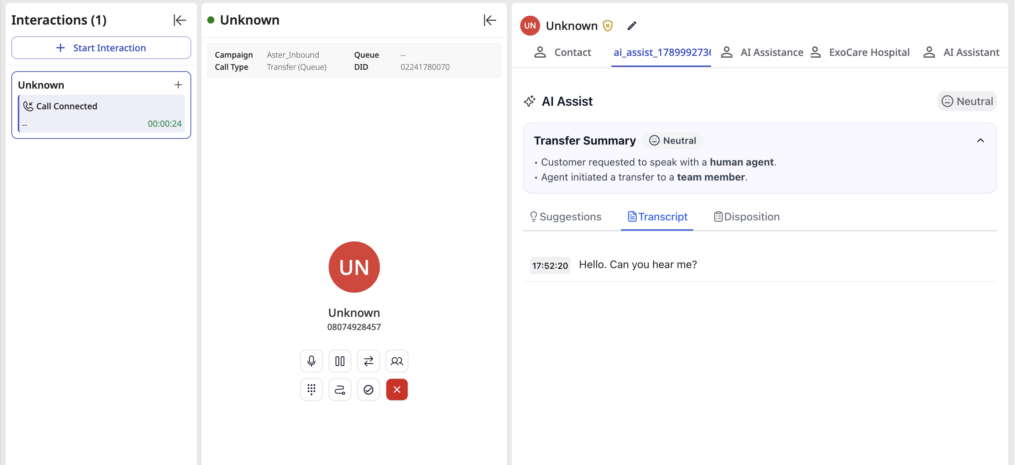Image resolution: width=1024 pixels, height=465 pixels.
Task: Click the Aster_Inbound campaign value
Action: pos(293,55)
